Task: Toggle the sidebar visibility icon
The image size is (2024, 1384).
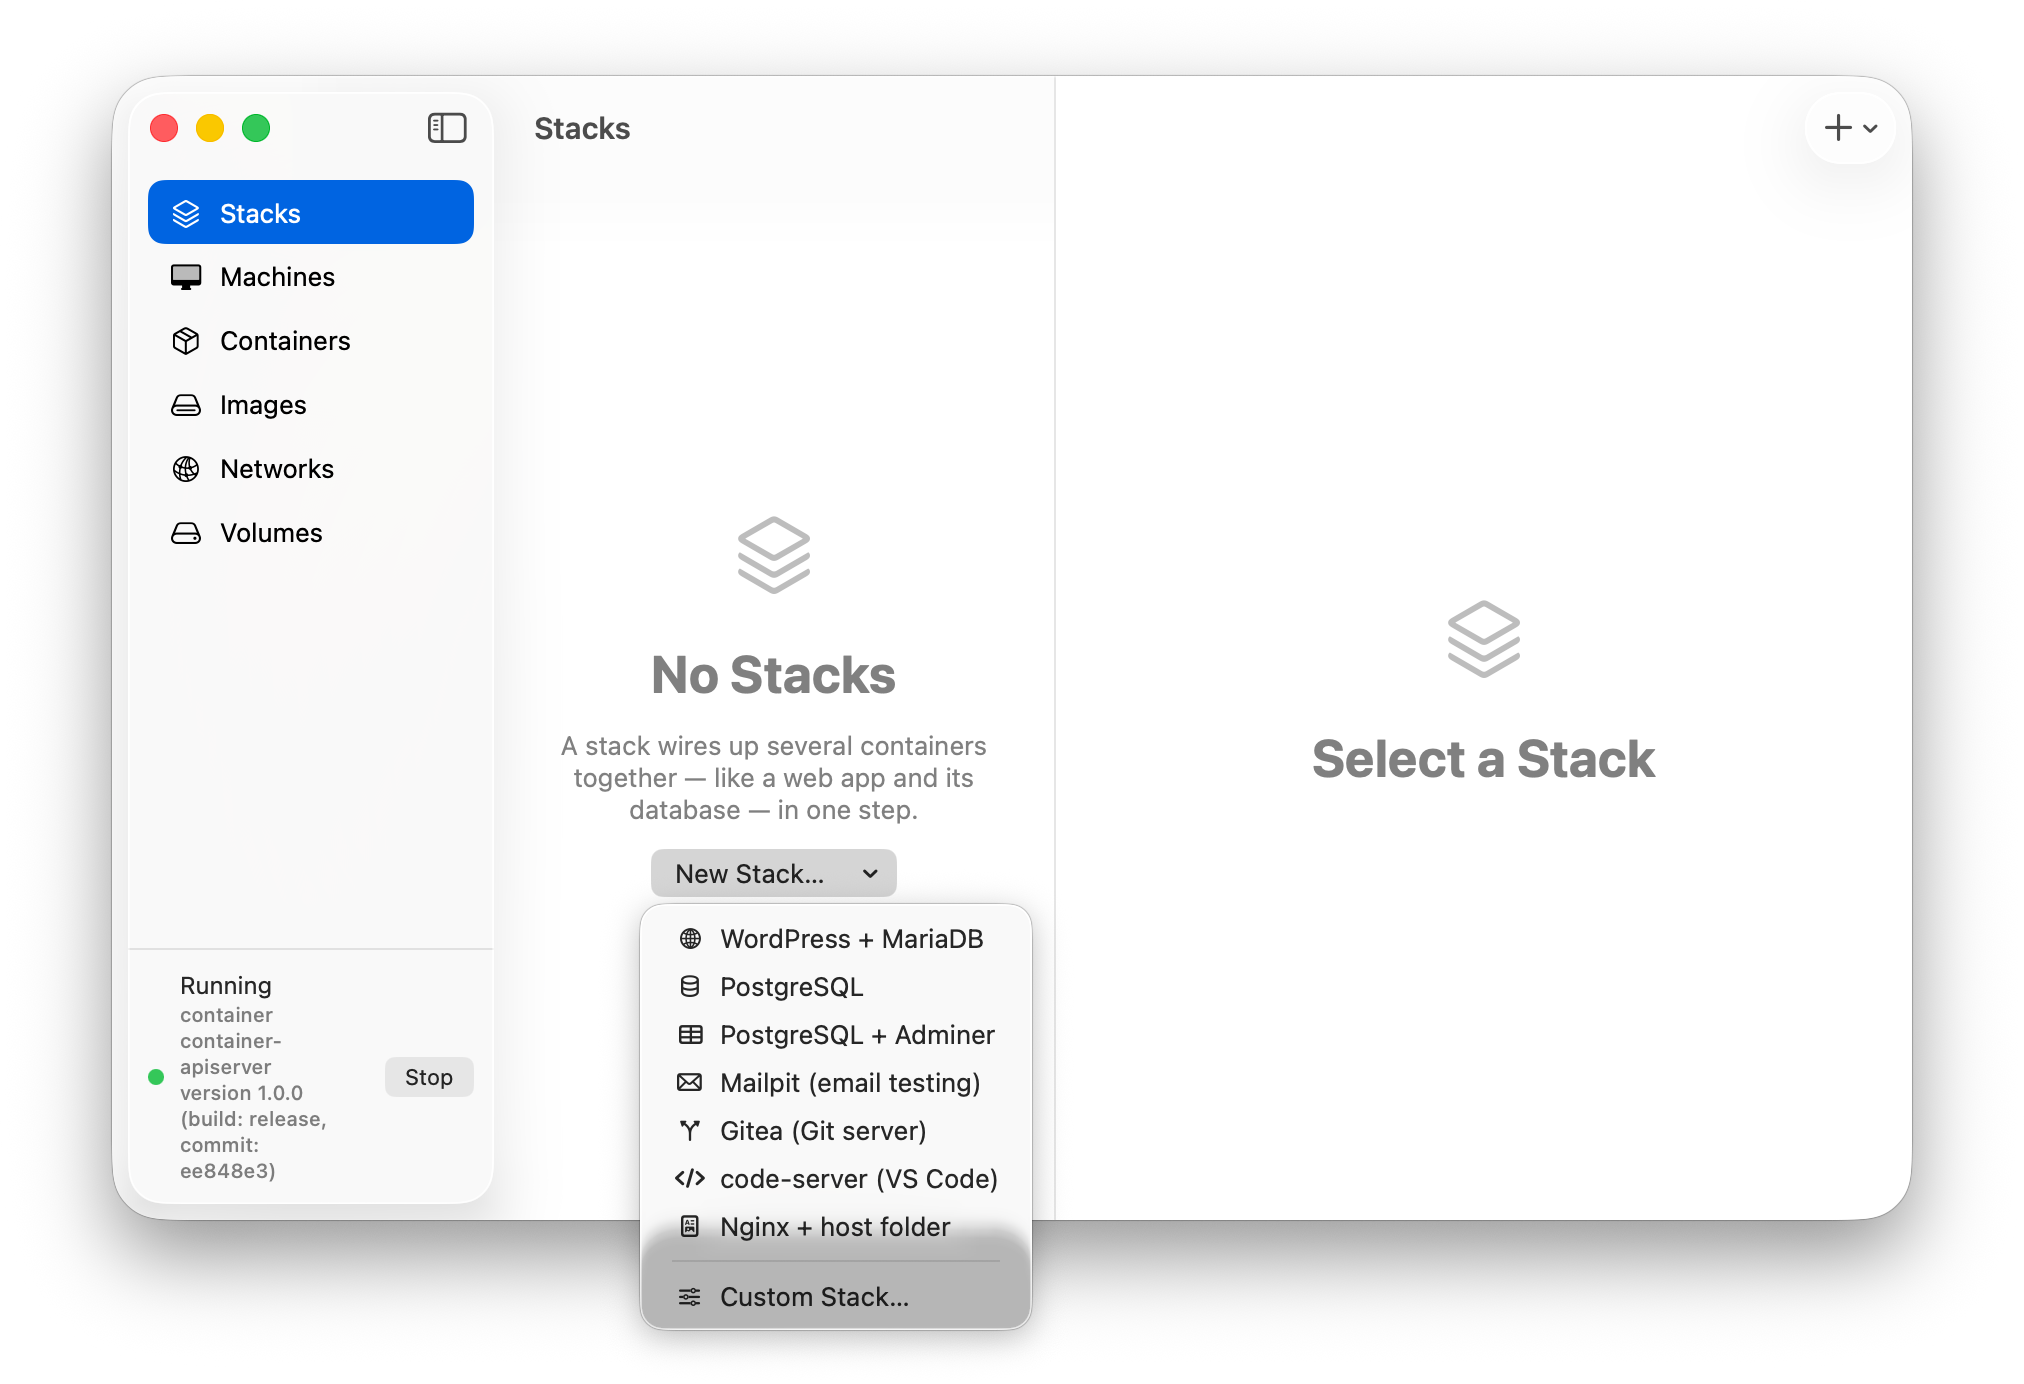Action: pos(447,128)
